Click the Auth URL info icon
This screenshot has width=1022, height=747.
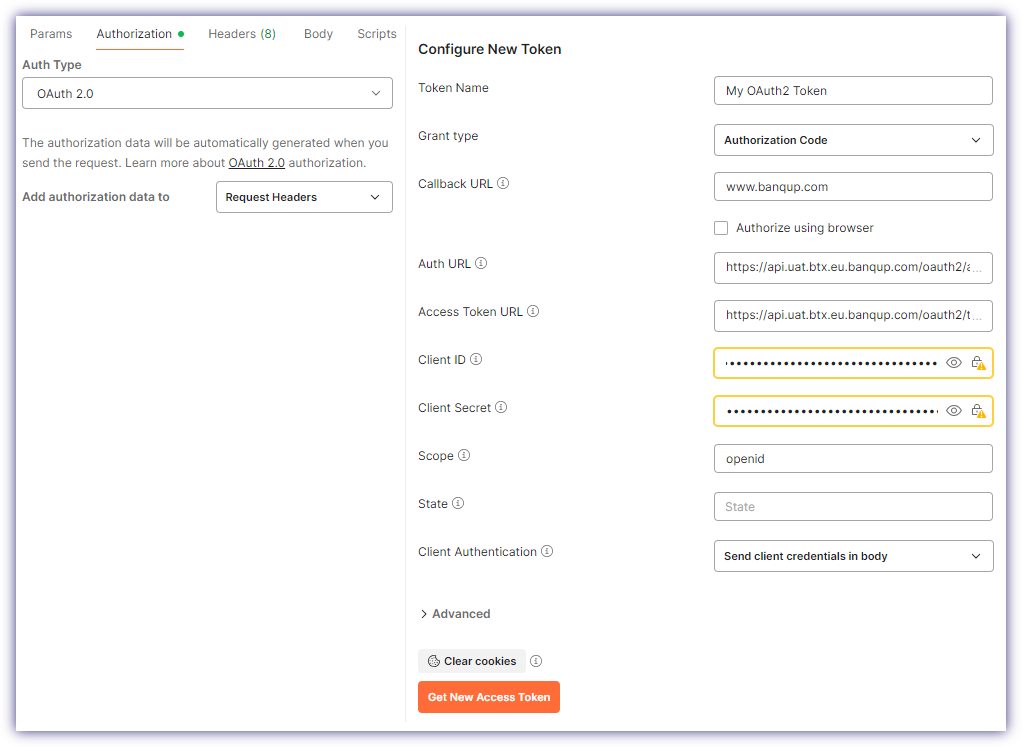[x=481, y=263]
